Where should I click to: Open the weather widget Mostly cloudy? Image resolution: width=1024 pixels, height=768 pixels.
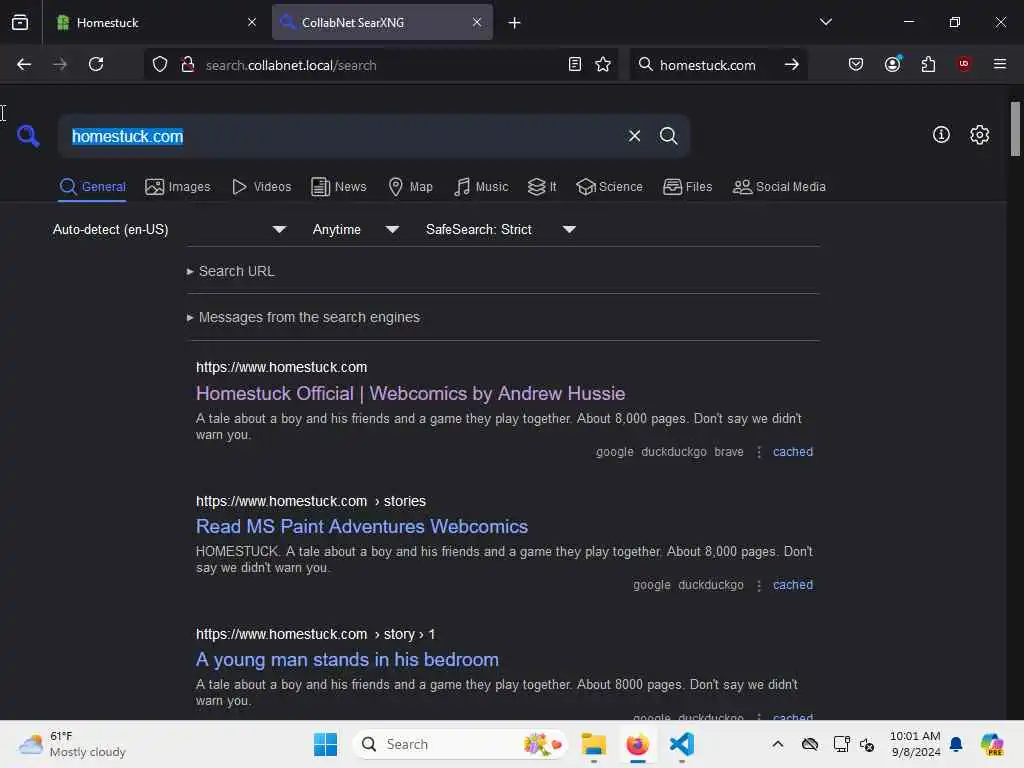coord(72,744)
